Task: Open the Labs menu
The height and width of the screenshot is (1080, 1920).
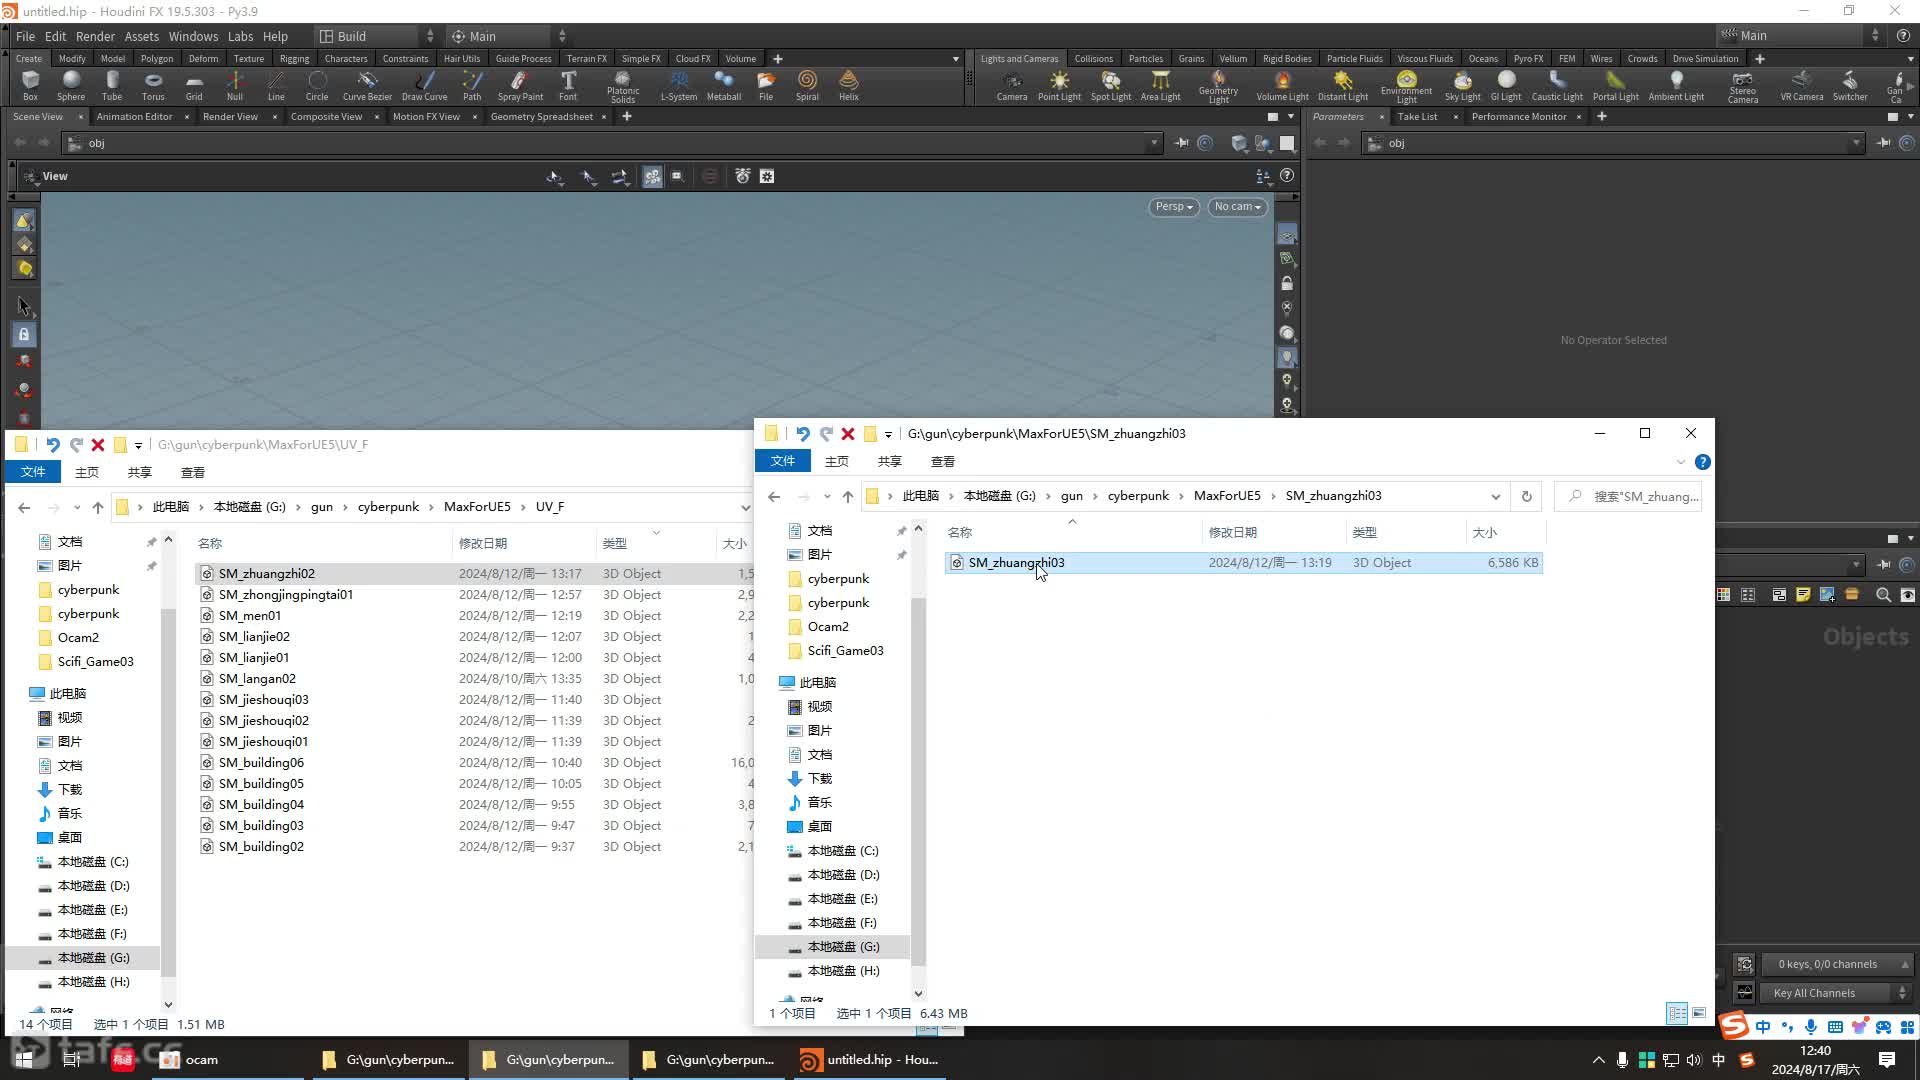Action: click(240, 36)
